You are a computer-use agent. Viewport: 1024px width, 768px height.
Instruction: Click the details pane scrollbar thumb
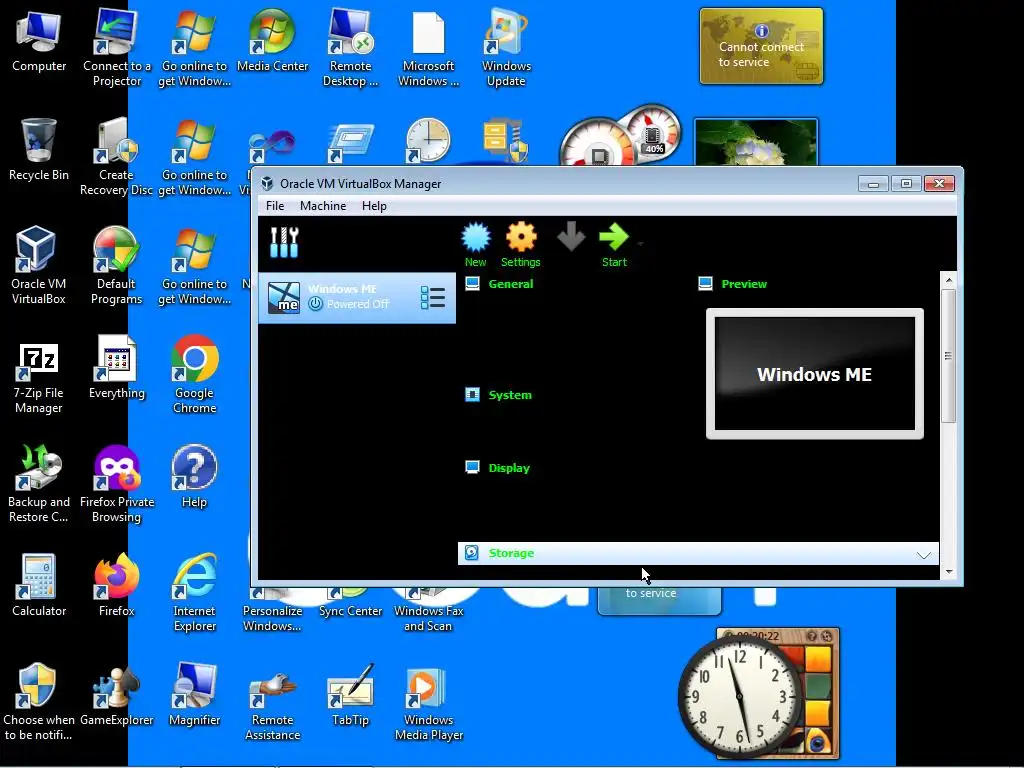pos(949,356)
